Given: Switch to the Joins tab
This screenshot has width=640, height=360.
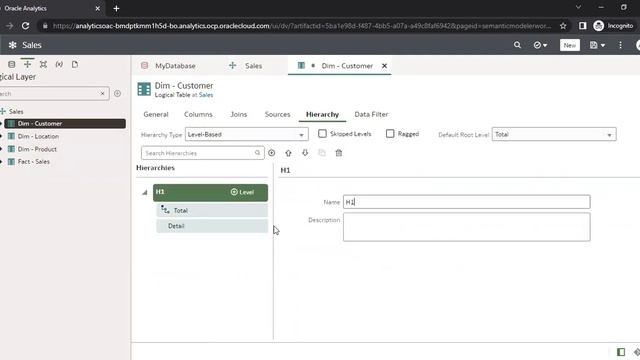Looking at the screenshot, I should point(238,114).
